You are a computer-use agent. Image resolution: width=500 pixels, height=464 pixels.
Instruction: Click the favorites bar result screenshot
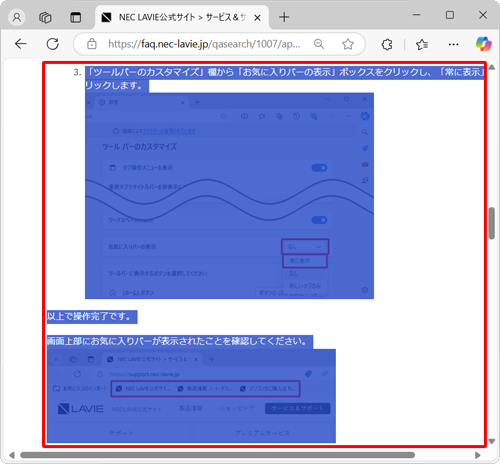(191, 396)
